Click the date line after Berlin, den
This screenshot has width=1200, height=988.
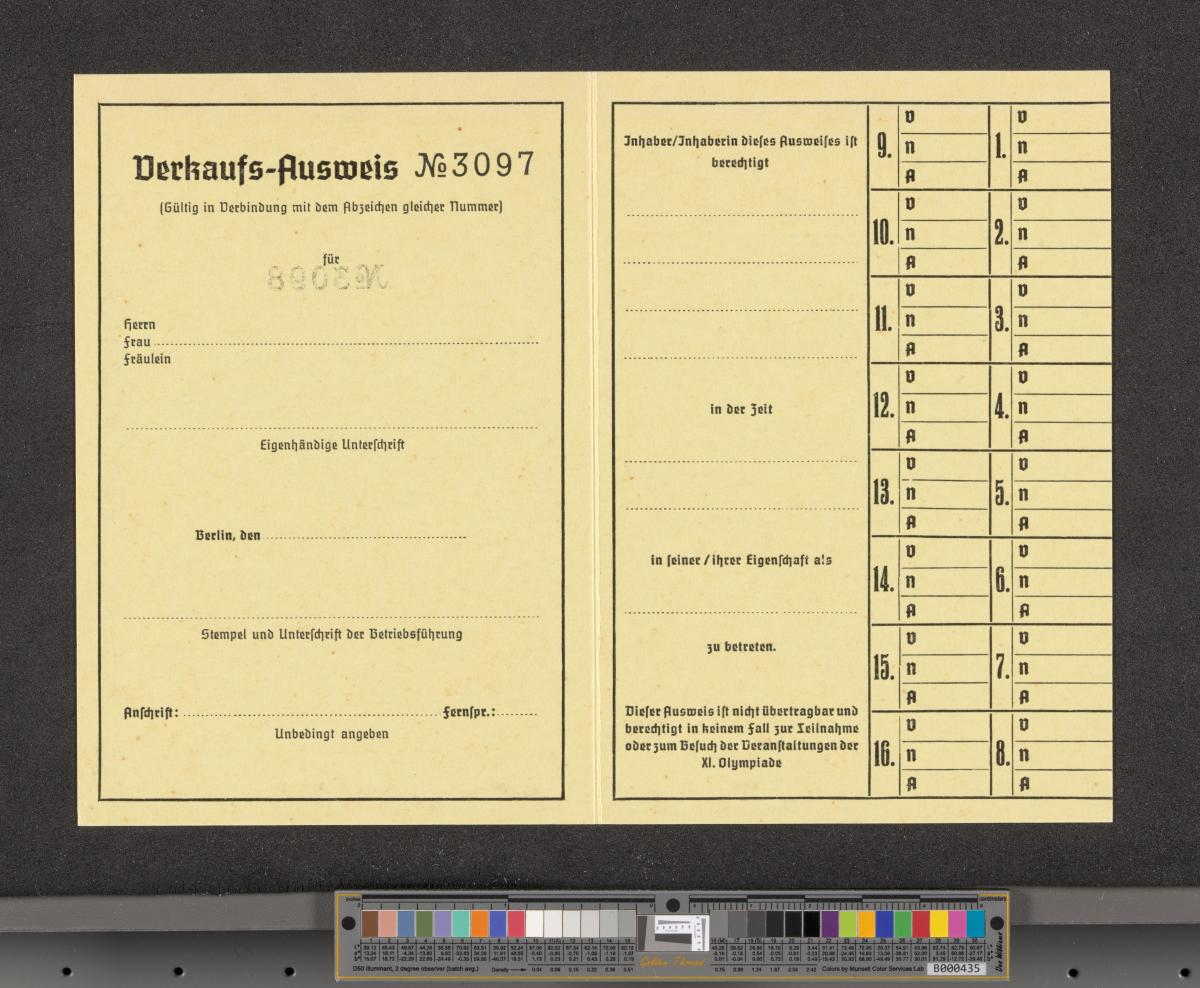click(365, 537)
